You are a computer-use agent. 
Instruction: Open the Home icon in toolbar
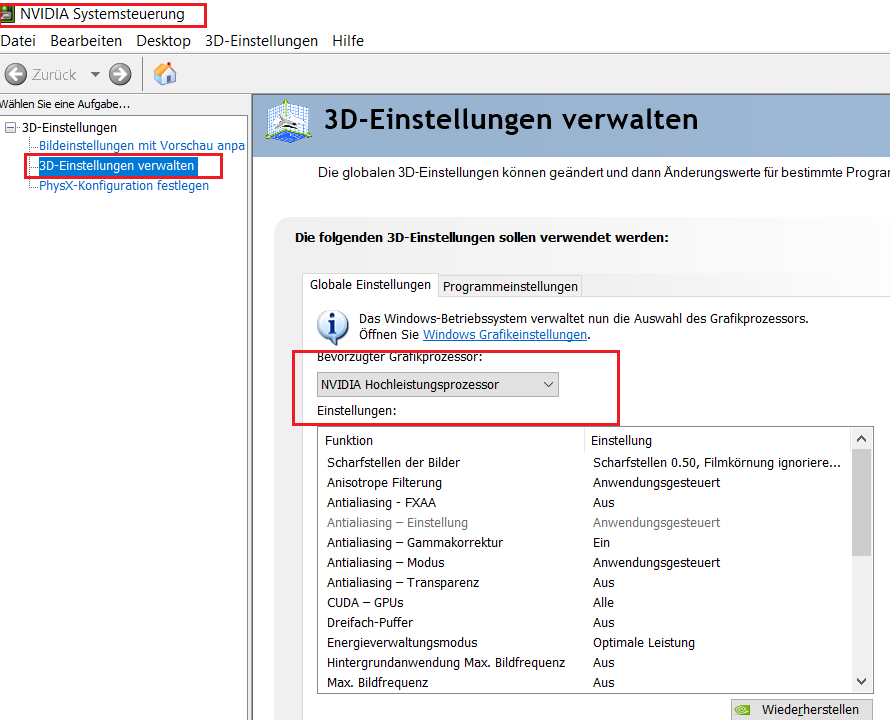[x=165, y=74]
